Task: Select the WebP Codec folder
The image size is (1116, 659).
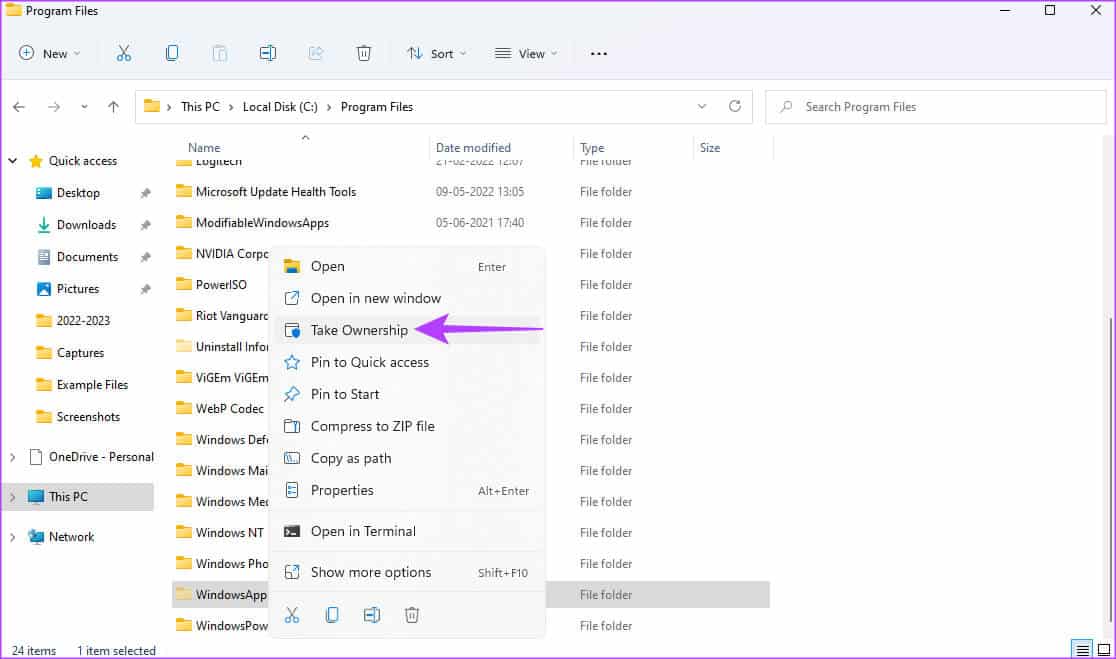Action: coord(229,408)
